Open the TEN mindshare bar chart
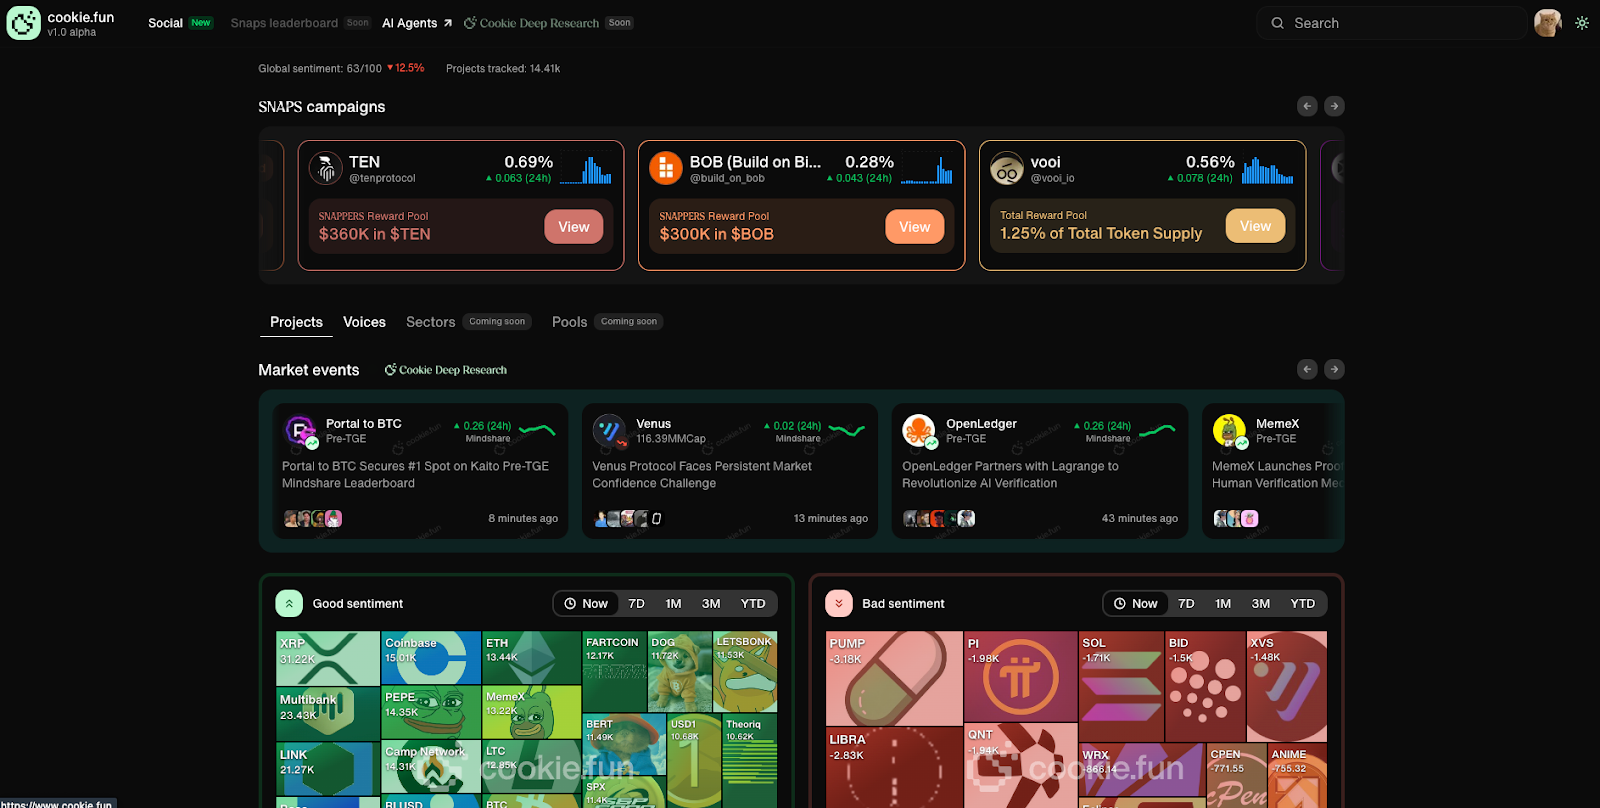1600x808 pixels. pos(586,170)
